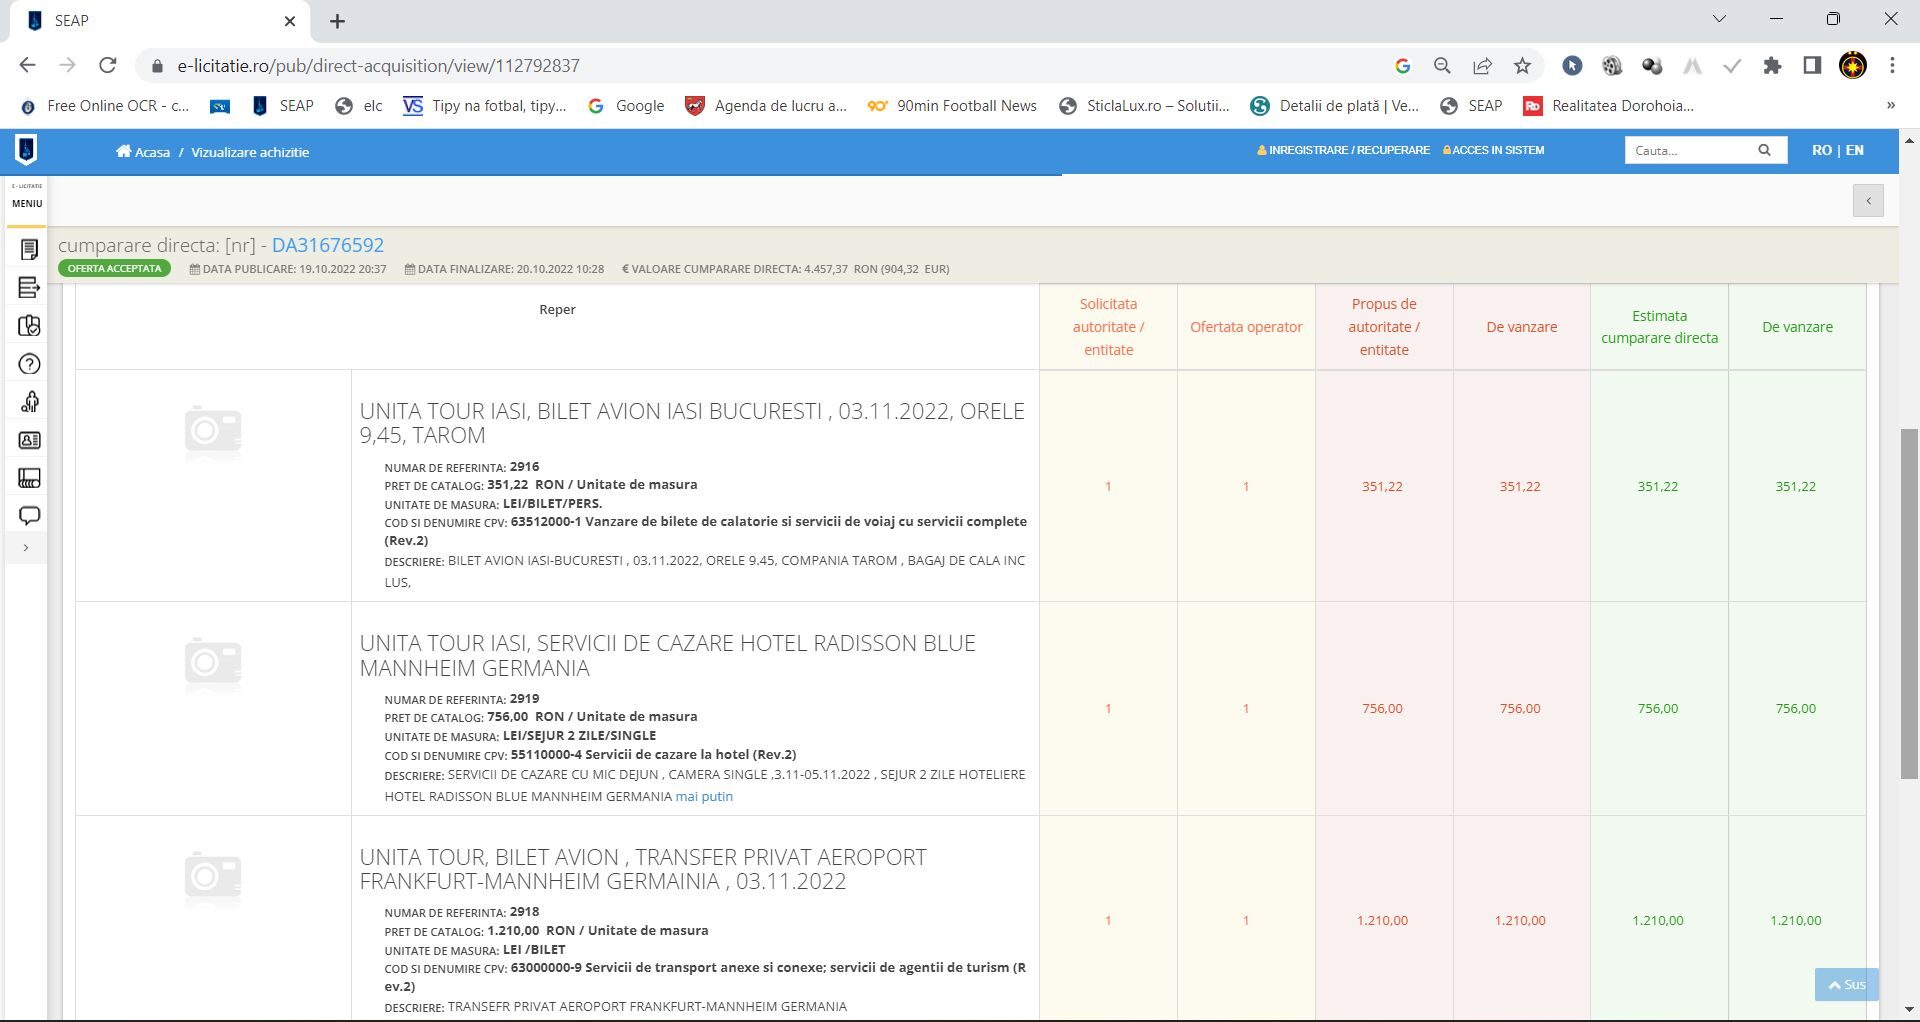Open the sidebar chat bubble icon
The width and height of the screenshot is (1920, 1022).
(x=29, y=516)
